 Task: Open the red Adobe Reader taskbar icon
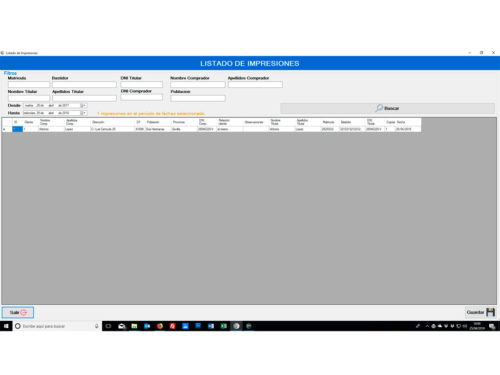pyautogui.click(x=172, y=326)
